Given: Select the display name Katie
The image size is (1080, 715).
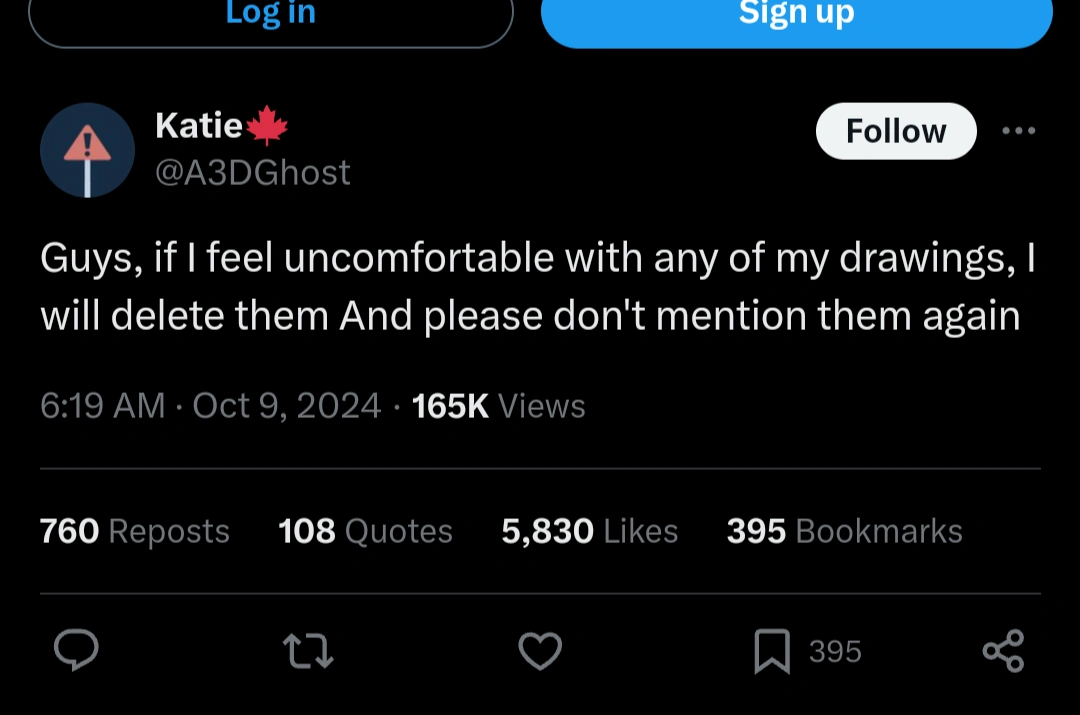Looking at the screenshot, I should 196,124.
